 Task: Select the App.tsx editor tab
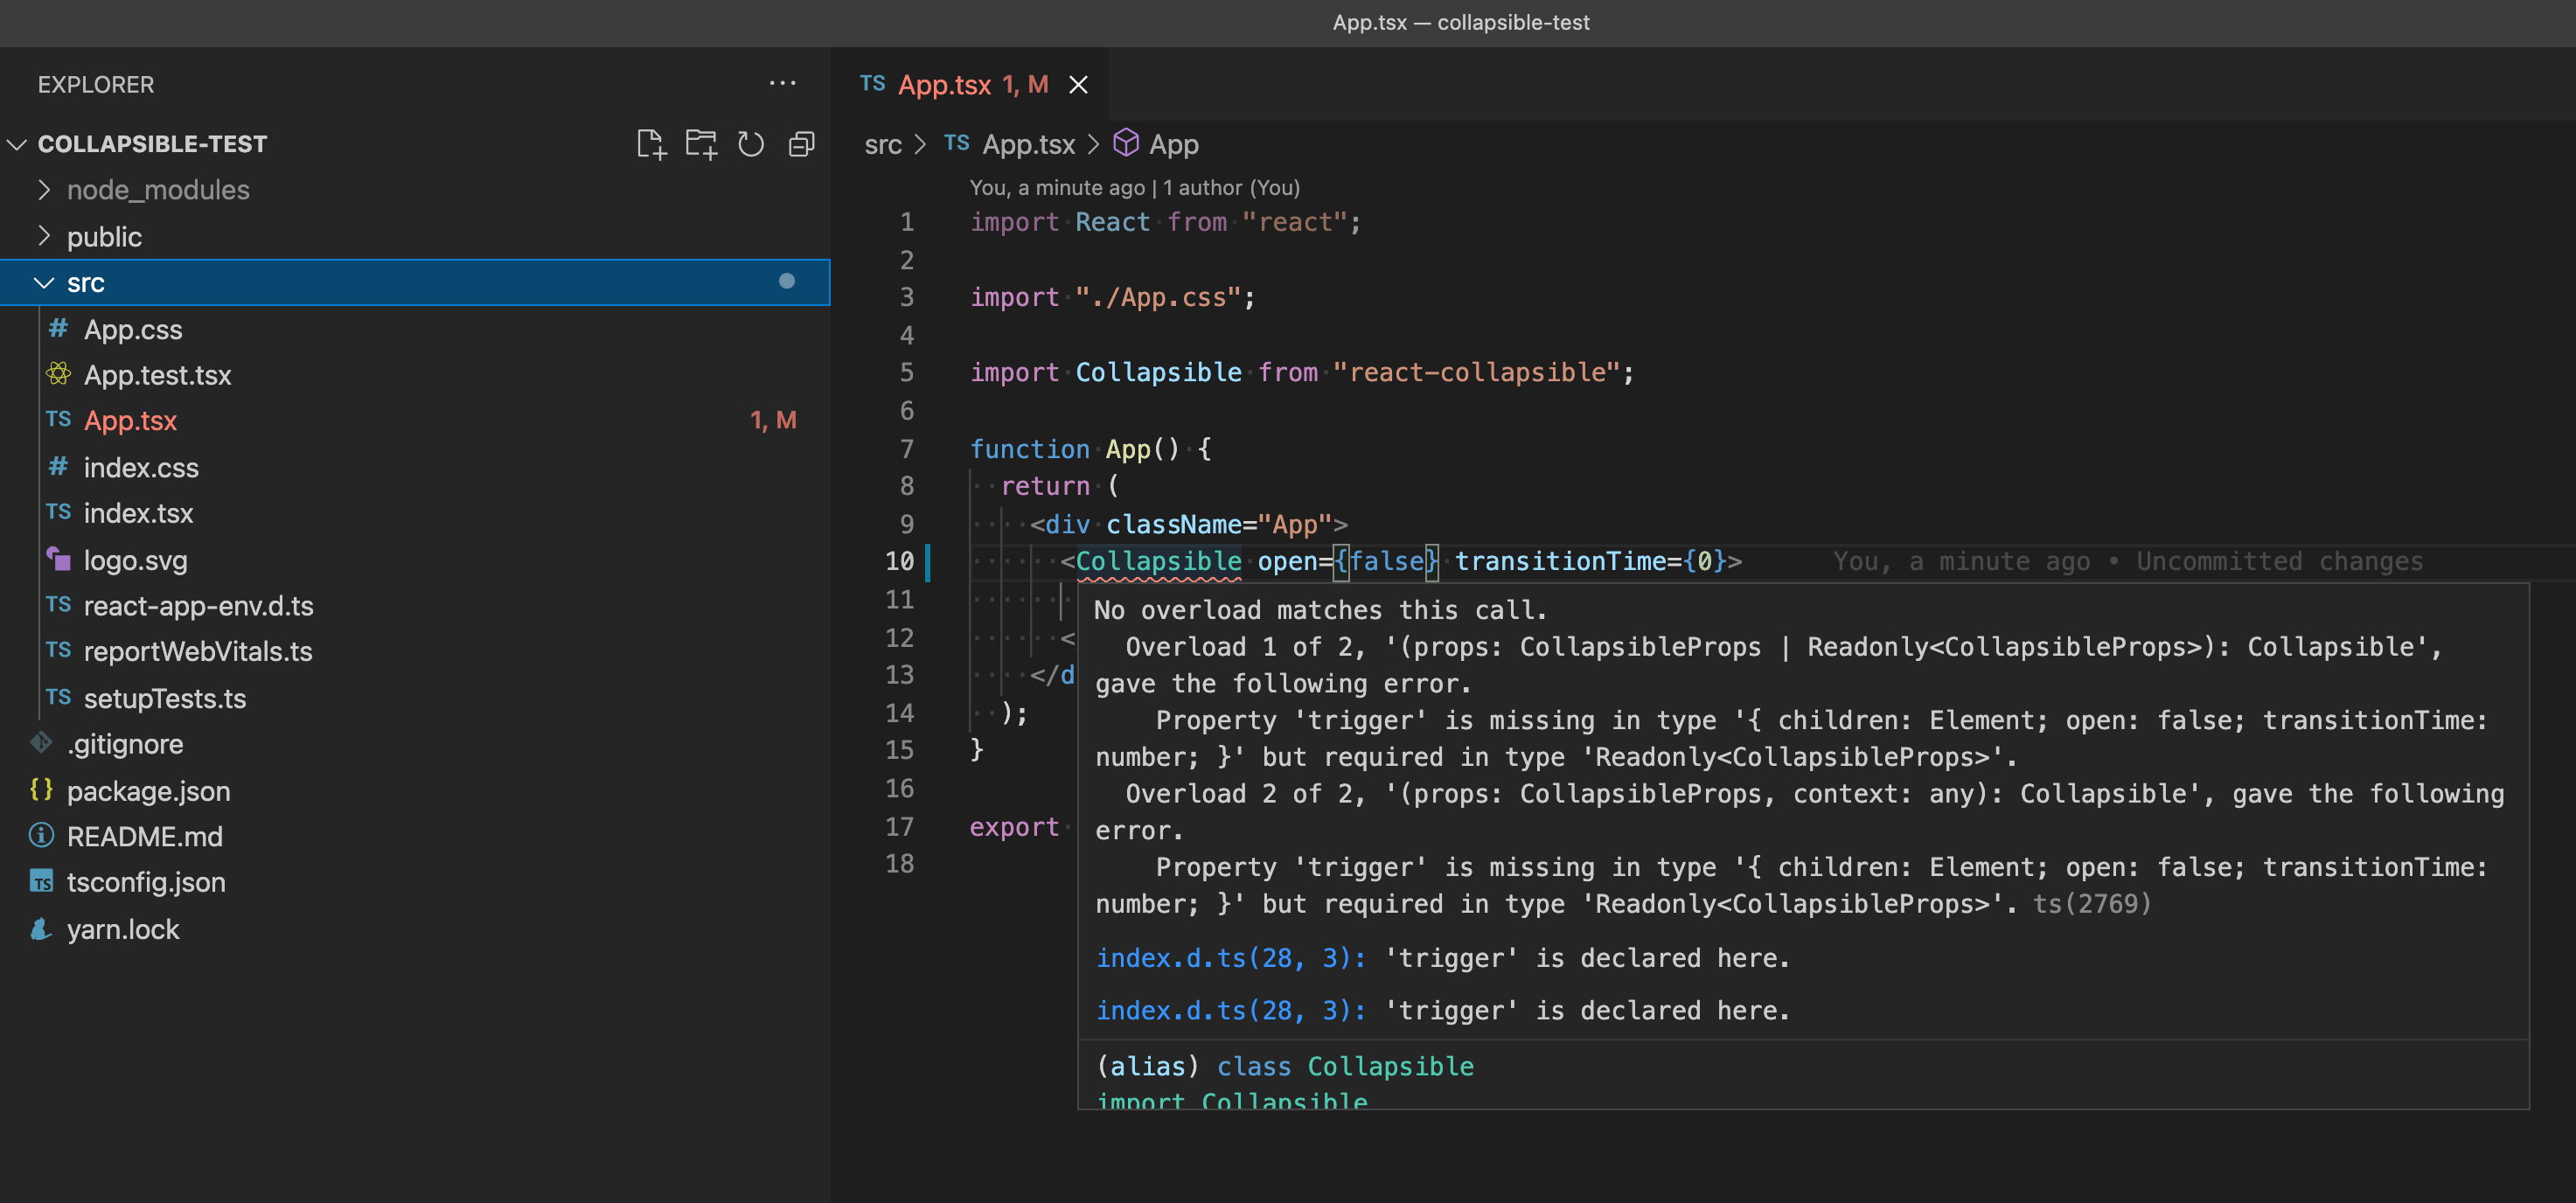click(944, 85)
